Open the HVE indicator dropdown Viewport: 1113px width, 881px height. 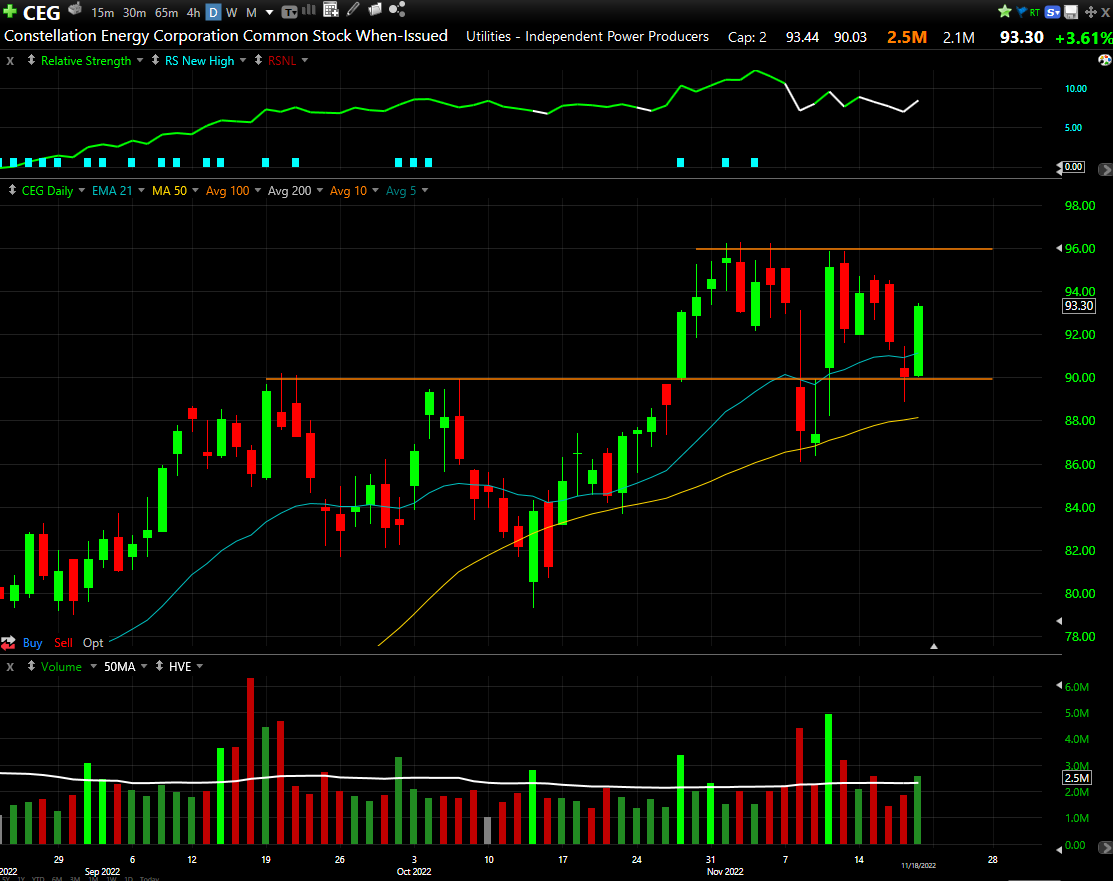click(199, 666)
